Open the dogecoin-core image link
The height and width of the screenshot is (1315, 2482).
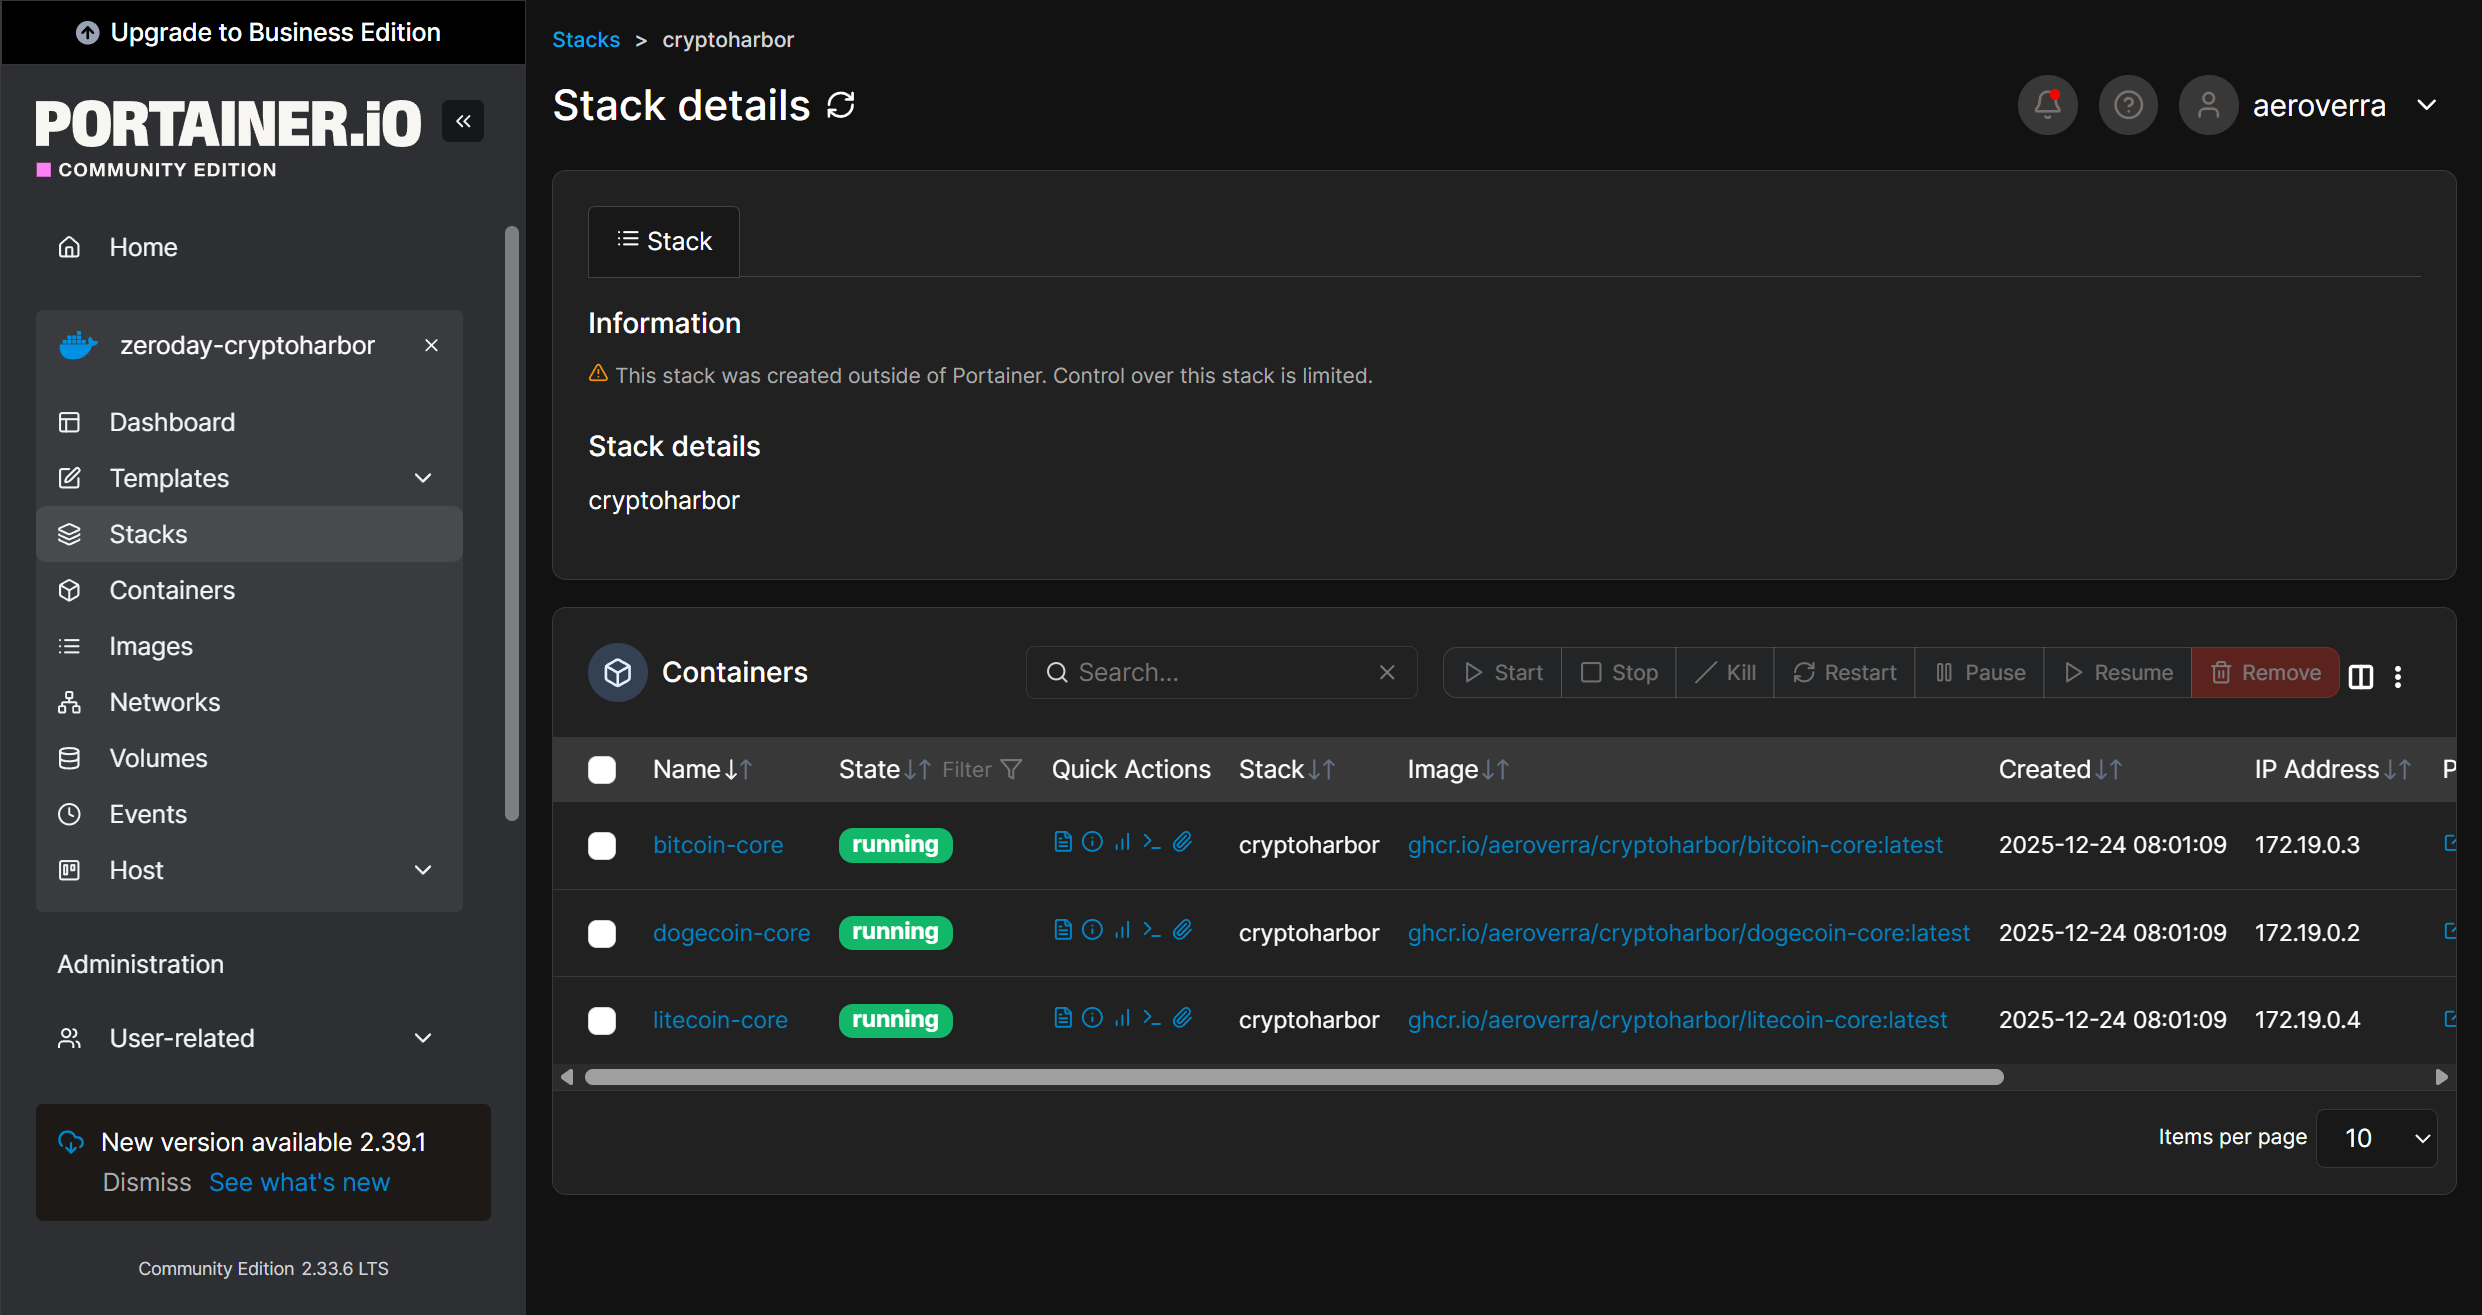pos(1688,933)
